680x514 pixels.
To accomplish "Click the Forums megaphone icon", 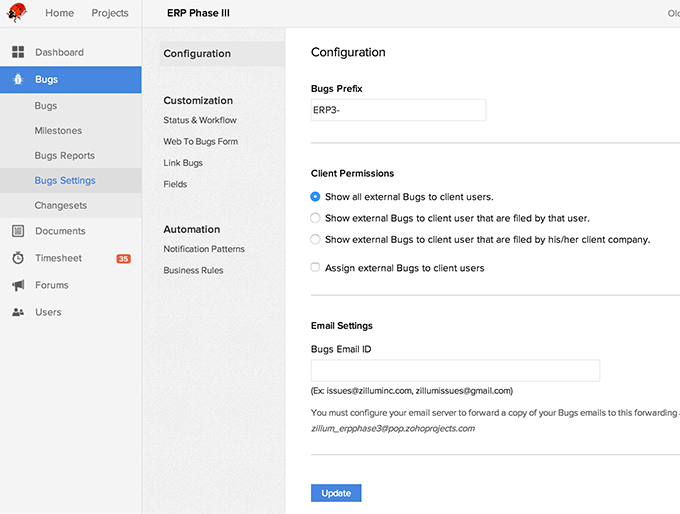I will point(18,285).
